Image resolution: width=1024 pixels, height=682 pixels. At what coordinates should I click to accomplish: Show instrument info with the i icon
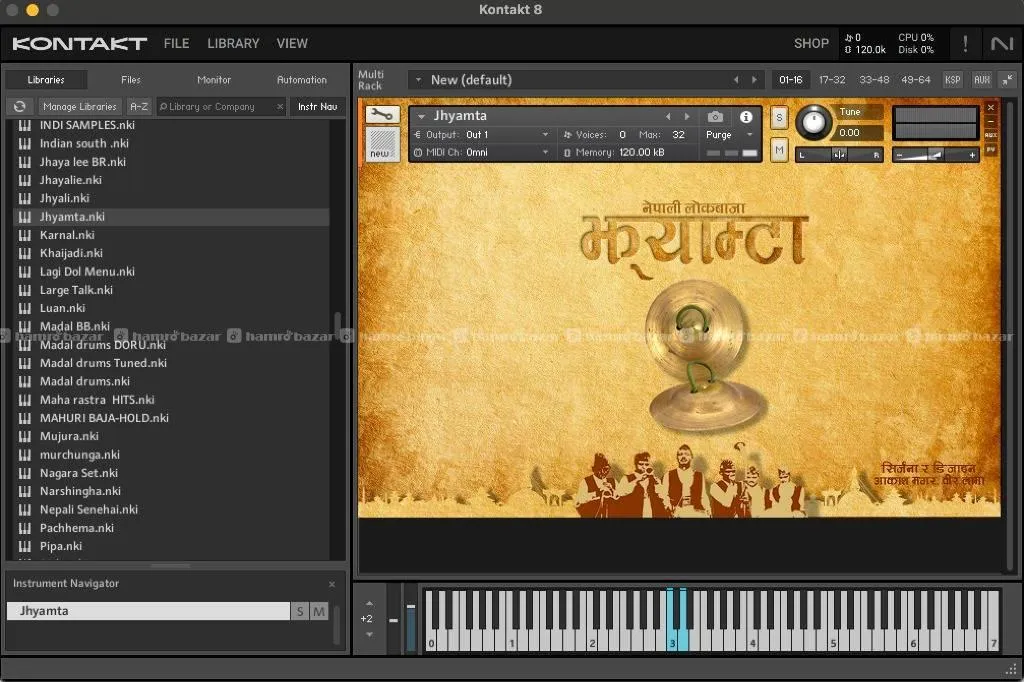tap(746, 116)
